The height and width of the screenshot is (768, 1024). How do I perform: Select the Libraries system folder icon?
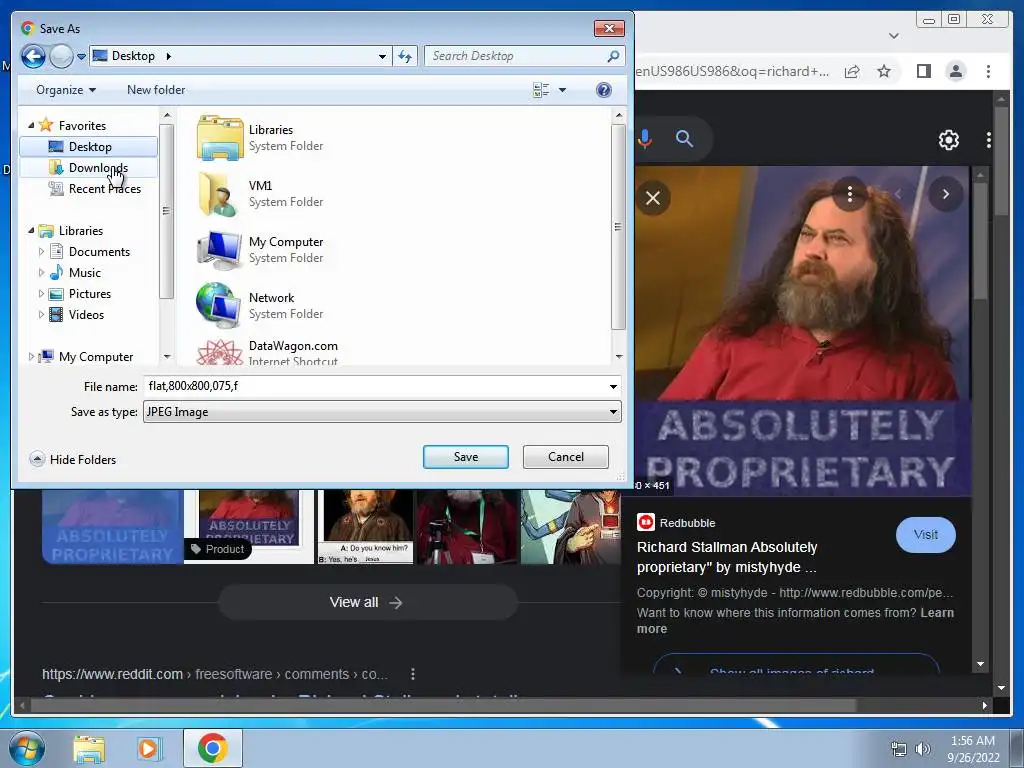220,138
